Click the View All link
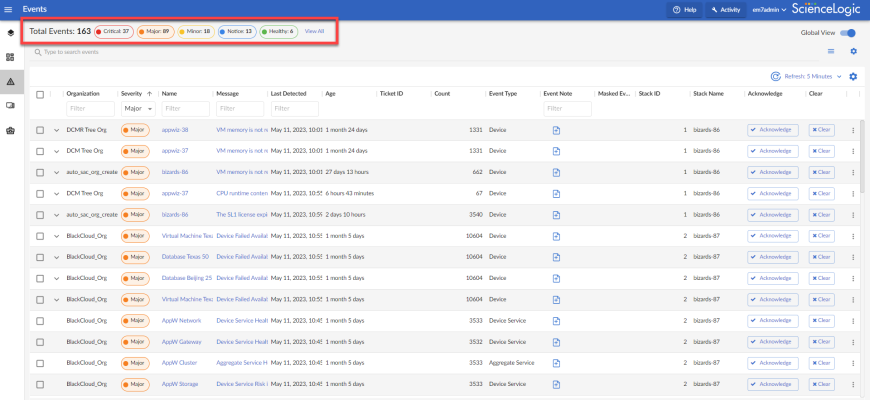 tap(314, 32)
